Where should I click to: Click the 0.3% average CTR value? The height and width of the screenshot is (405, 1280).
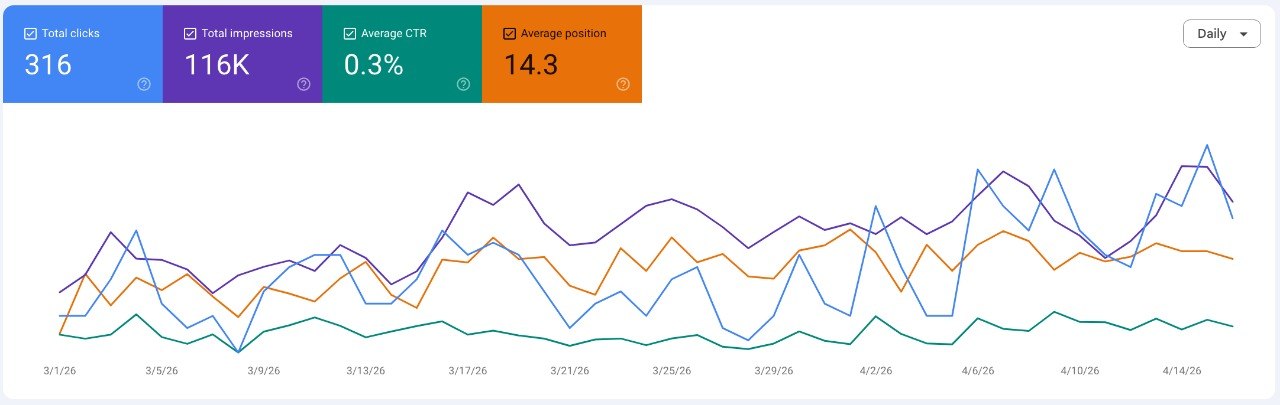[374, 65]
